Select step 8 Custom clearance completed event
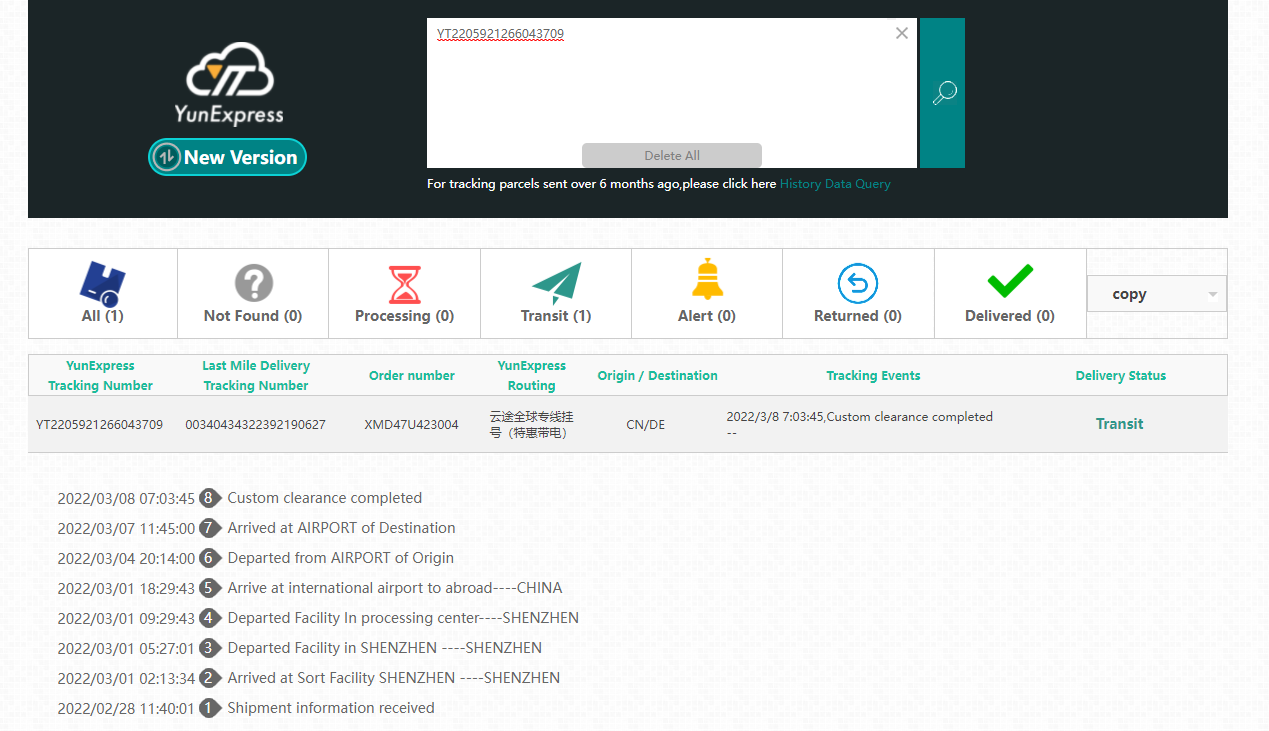 pos(324,498)
